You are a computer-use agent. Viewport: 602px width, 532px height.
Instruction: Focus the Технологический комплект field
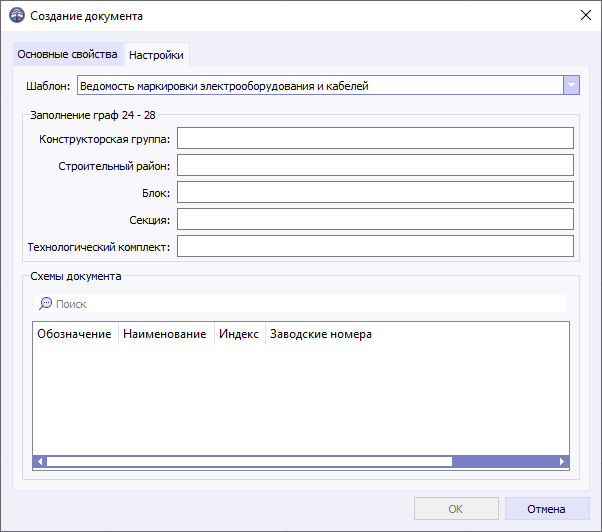point(375,246)
